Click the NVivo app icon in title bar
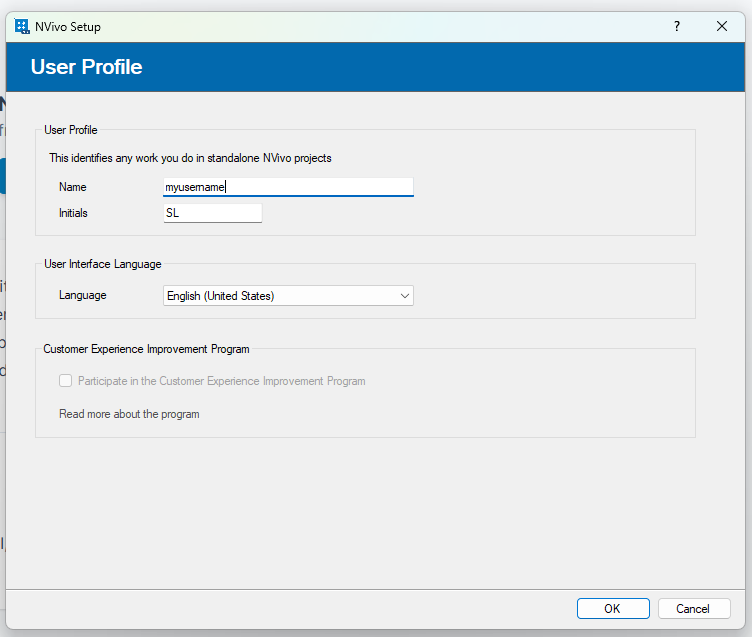752x637 pixels. [22, 27]
